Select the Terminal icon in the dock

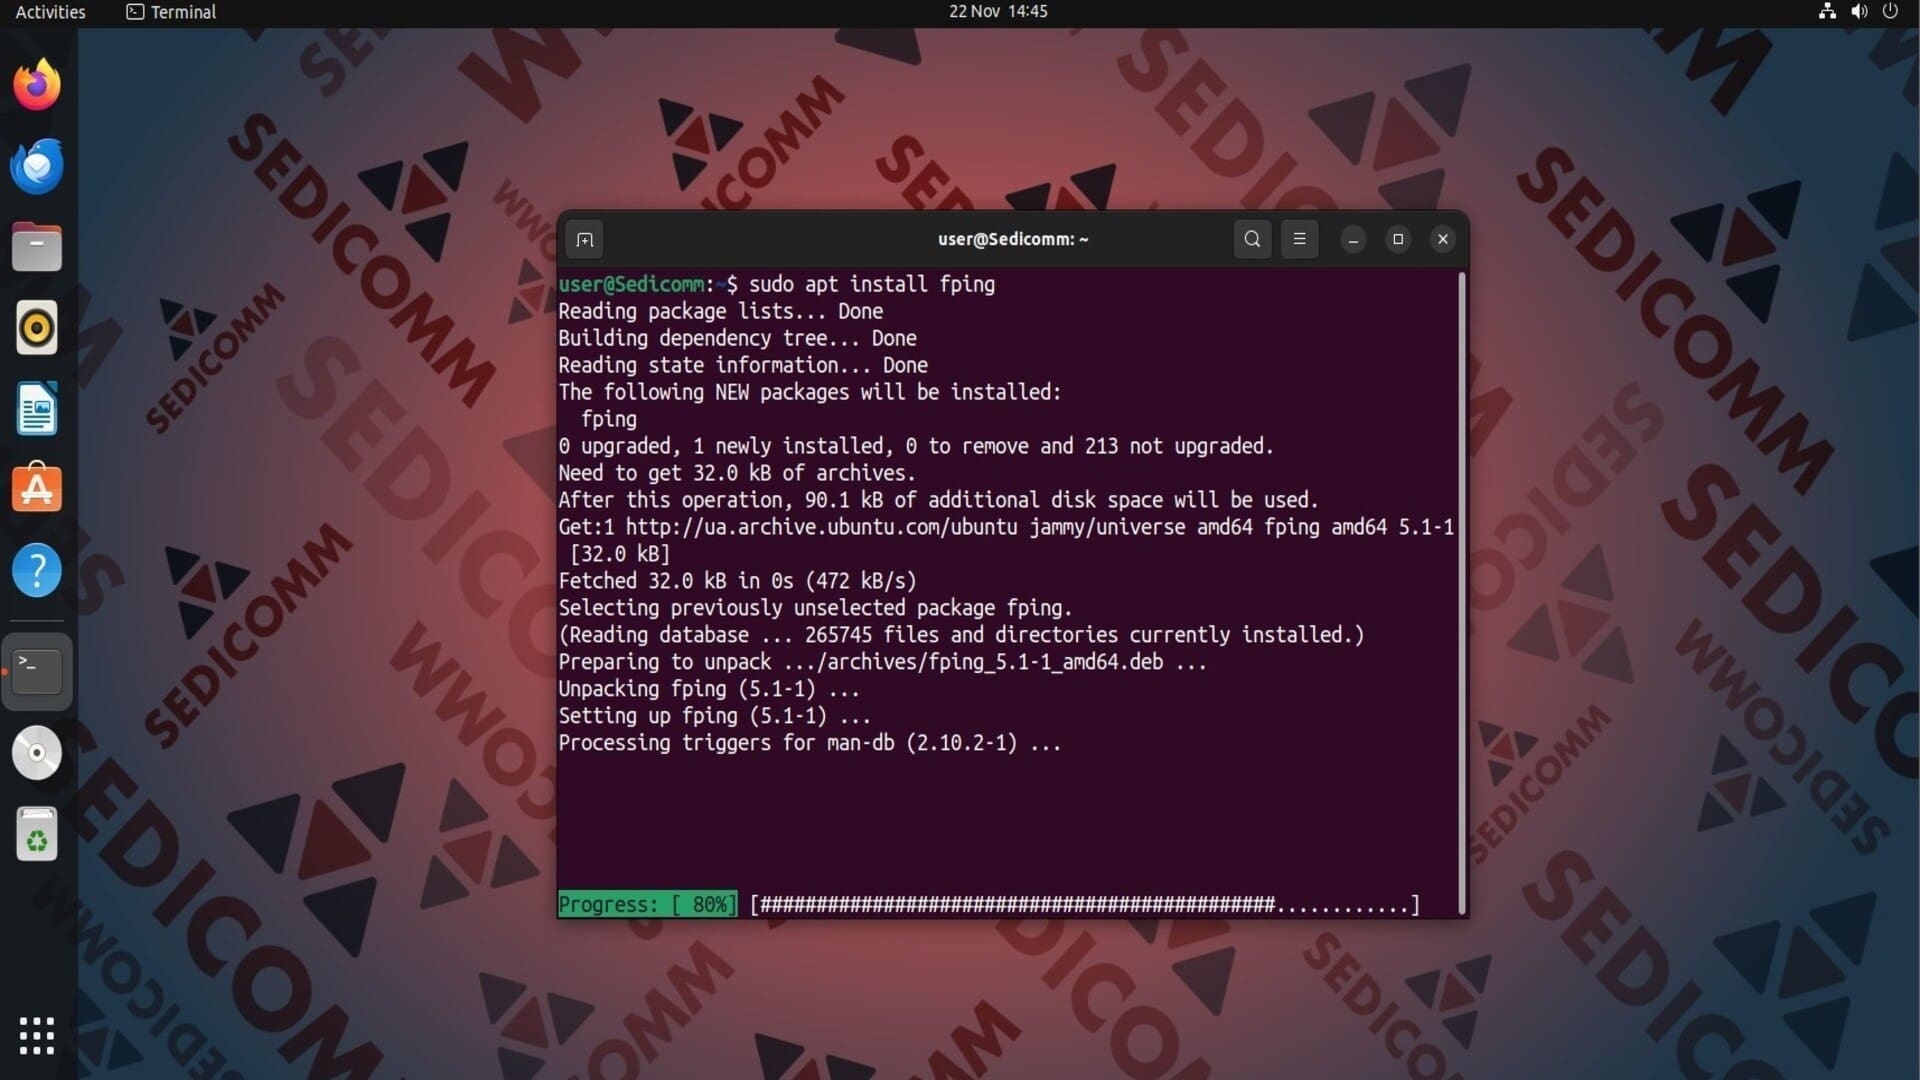37,671
